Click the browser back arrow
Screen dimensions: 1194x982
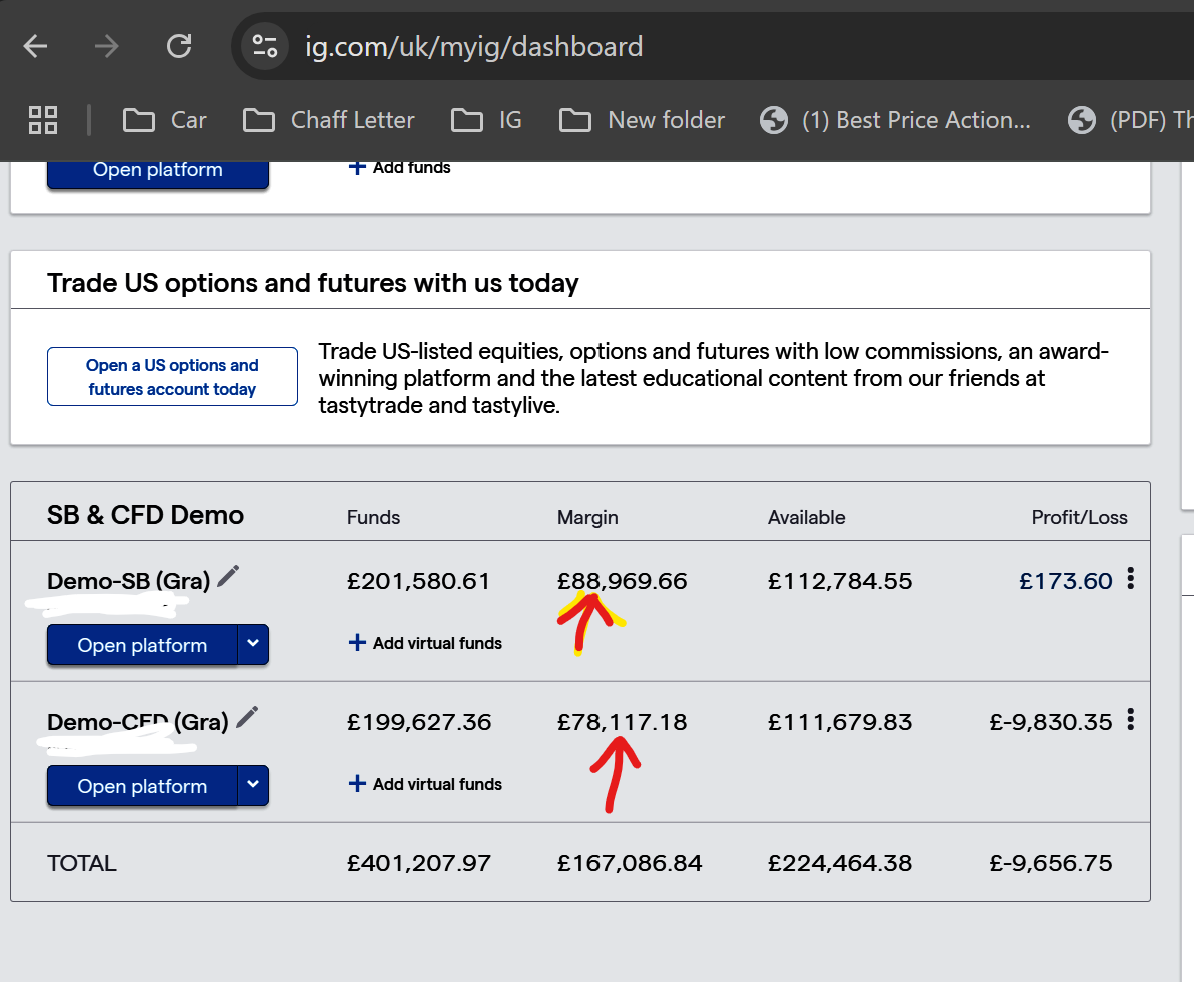[x=36, y=46]
